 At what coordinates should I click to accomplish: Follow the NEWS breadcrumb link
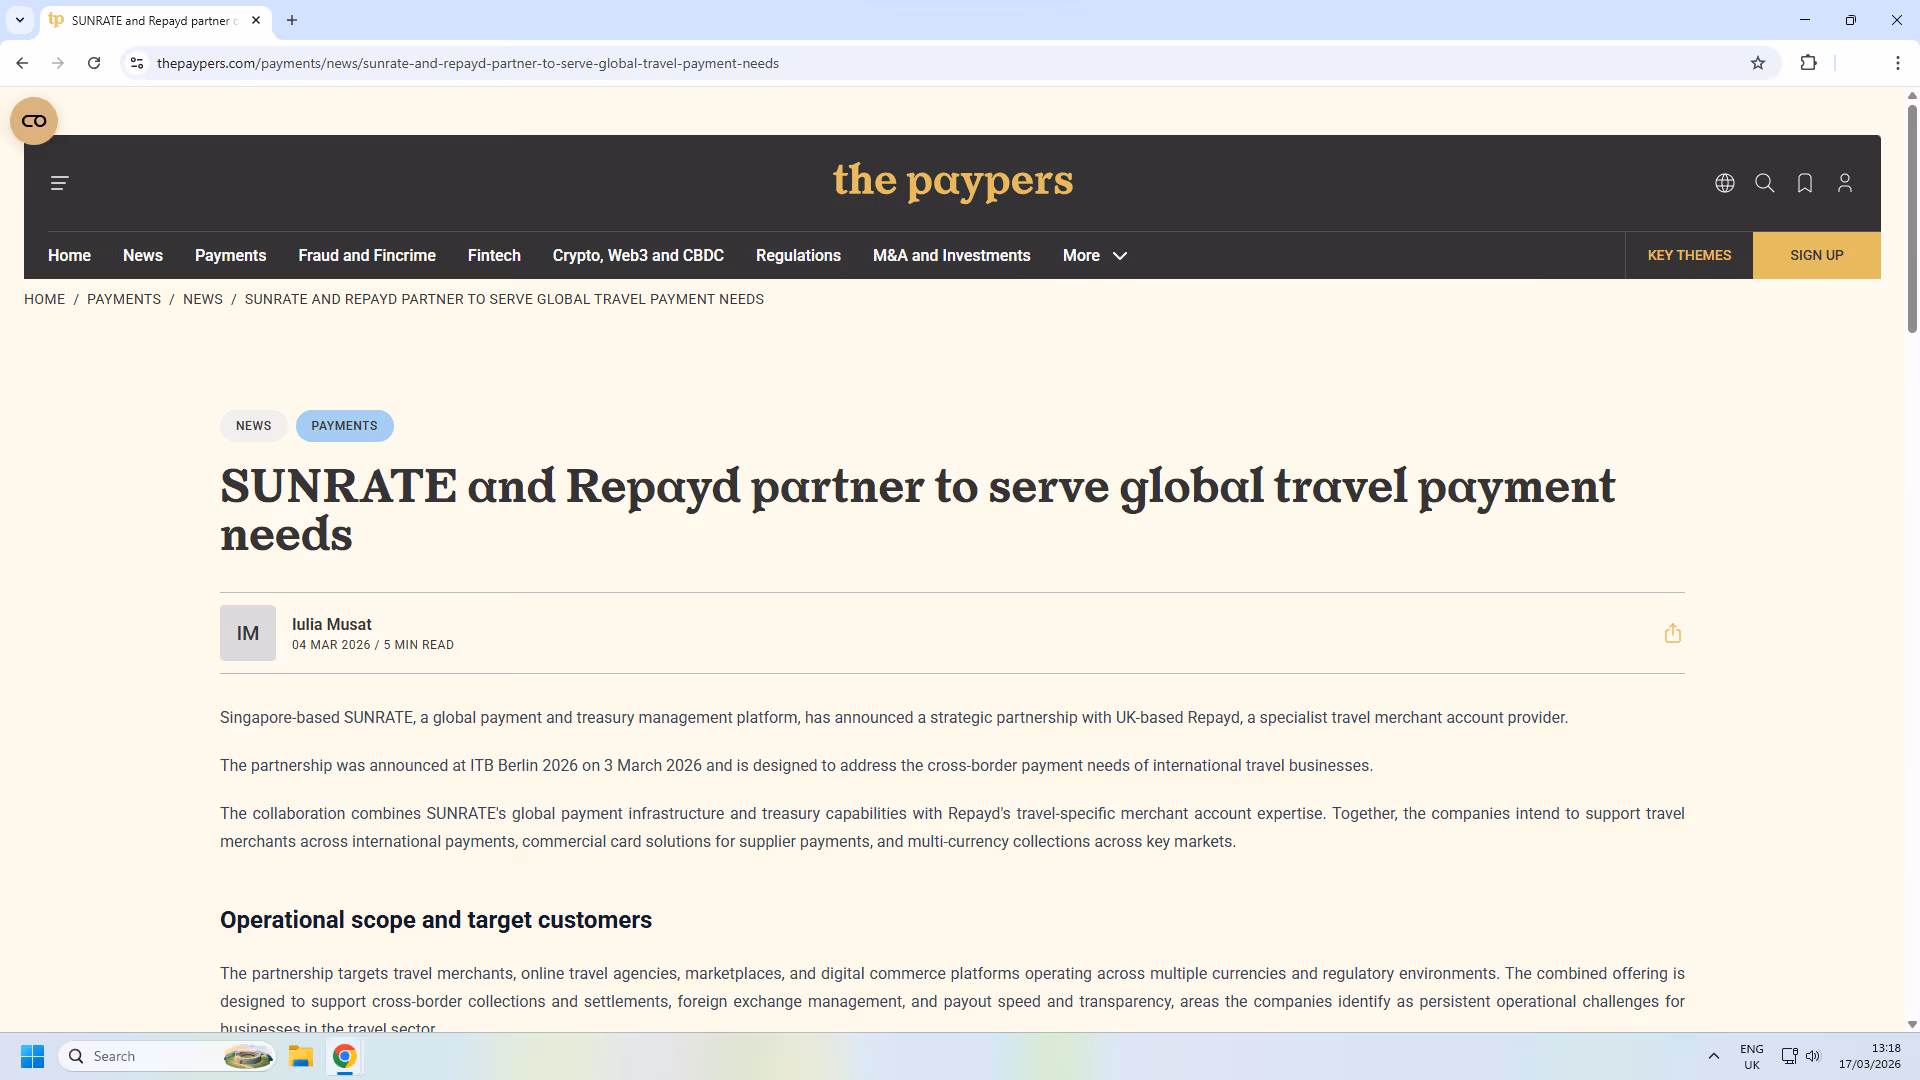(x=203, y=299)
